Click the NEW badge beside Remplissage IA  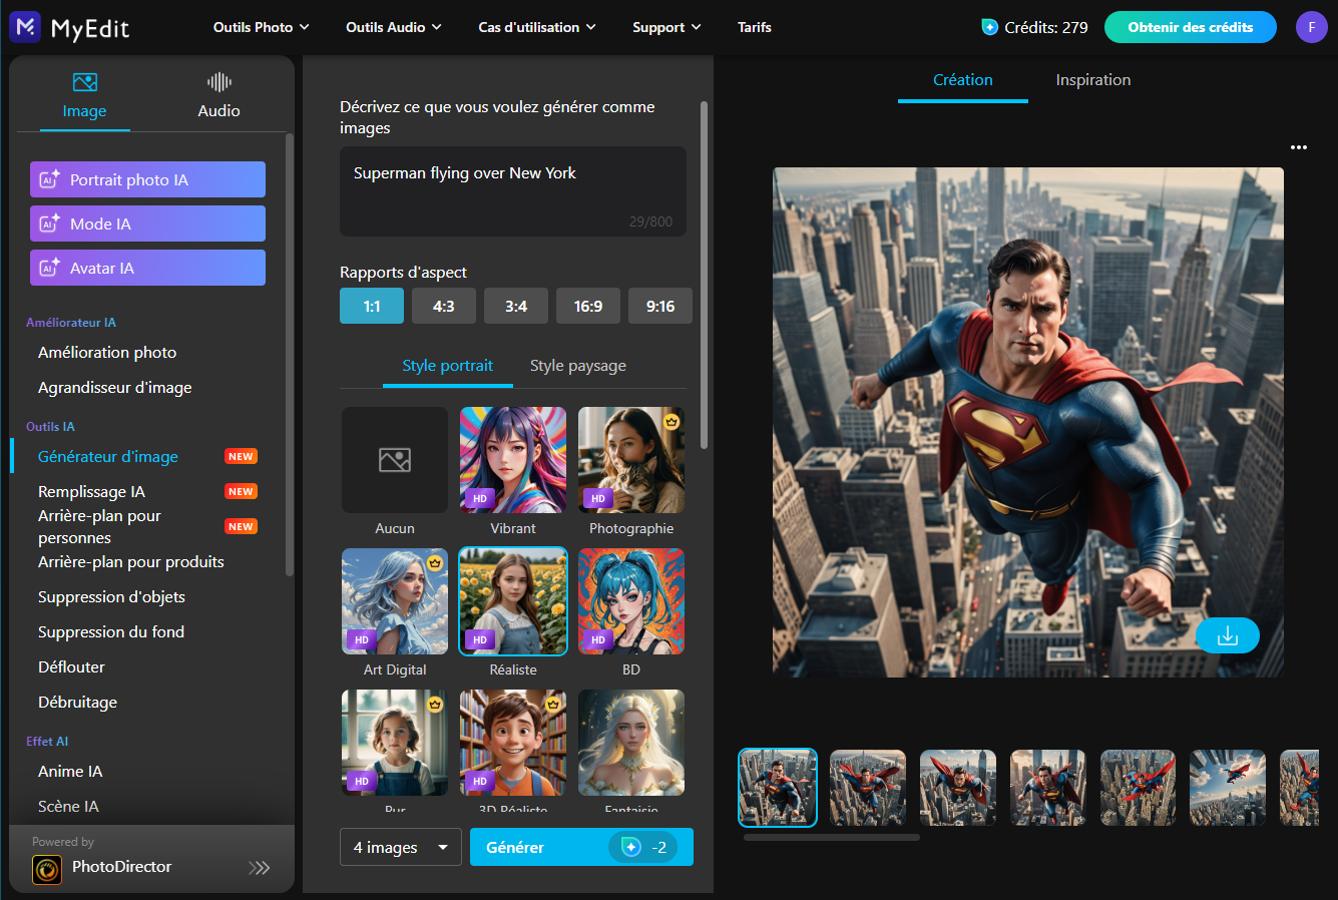240,491
